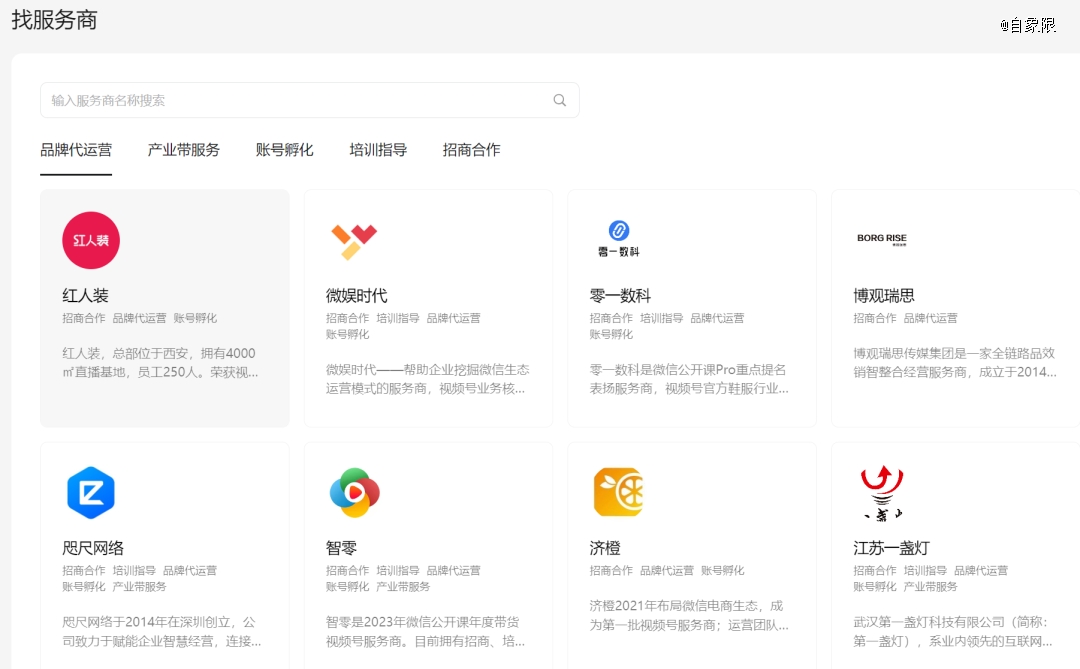This screenshot has width=1080, height=669.
Task: Click the 江苏一盏灯 description mentioning 武汉第一盏灯
Action: (953, 631)
